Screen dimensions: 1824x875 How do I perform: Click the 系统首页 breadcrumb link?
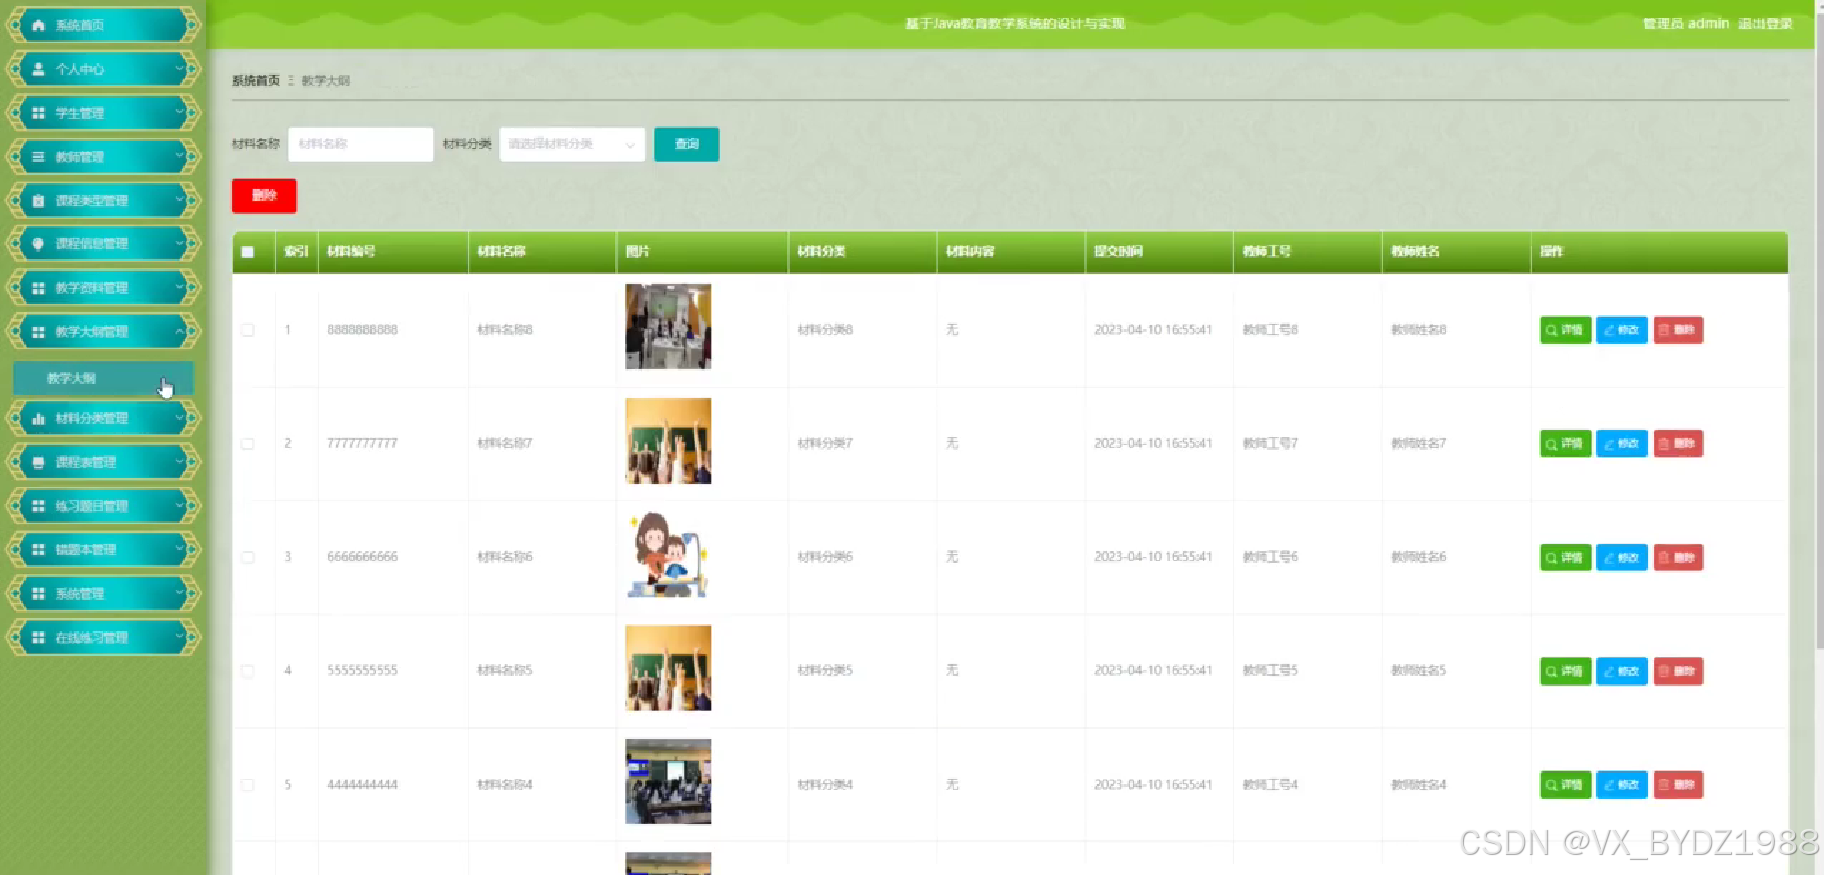(x=256, y=81)
